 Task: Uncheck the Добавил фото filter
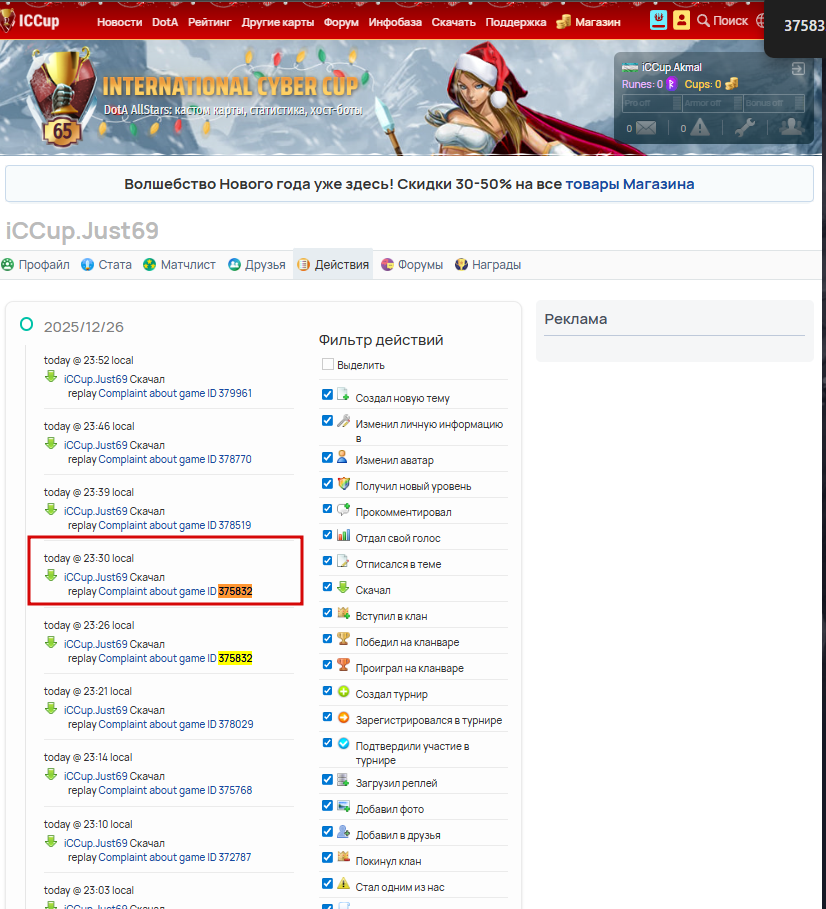327,805
